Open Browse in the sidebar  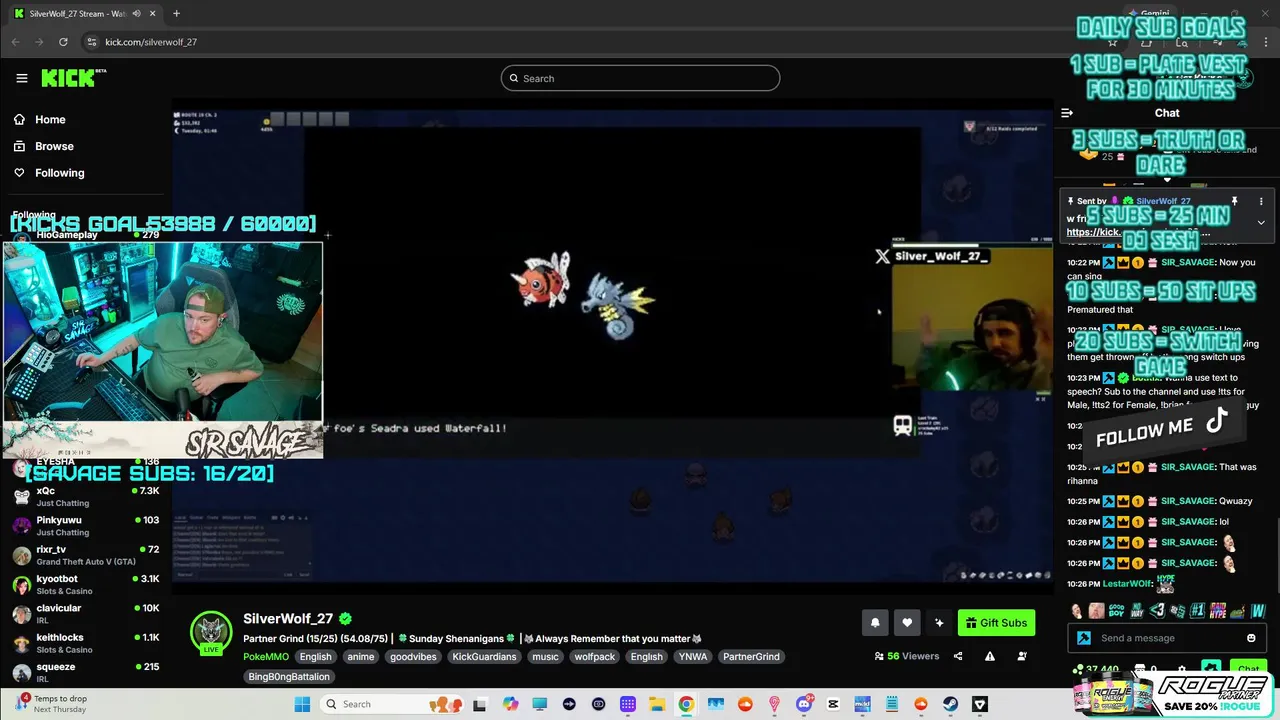point(54,146)
